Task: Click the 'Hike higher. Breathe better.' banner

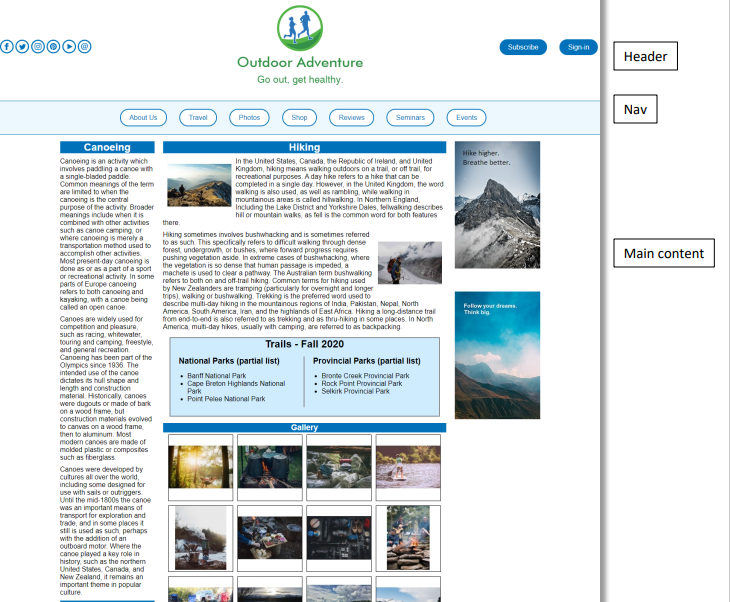Action: 497,205
